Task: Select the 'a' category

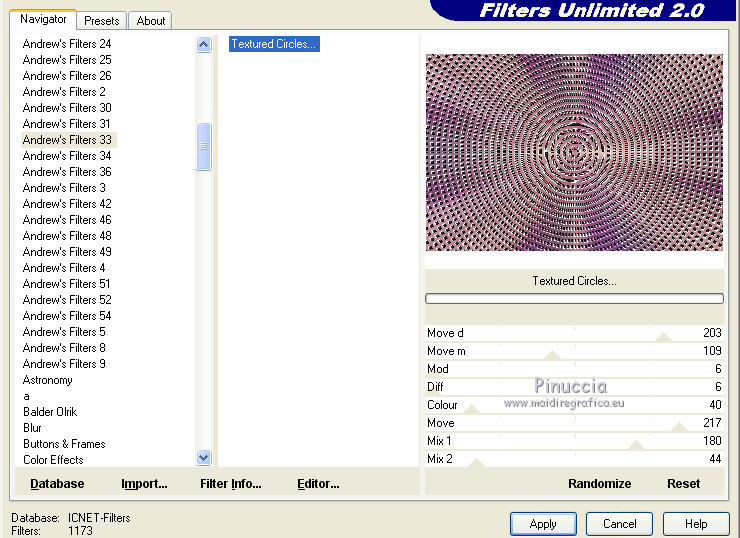Action: tap(26, 396)
